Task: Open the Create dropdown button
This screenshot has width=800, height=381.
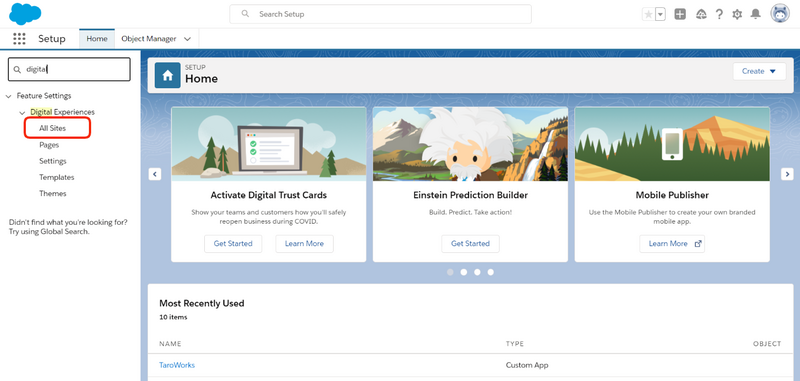Action: (759, 71)
